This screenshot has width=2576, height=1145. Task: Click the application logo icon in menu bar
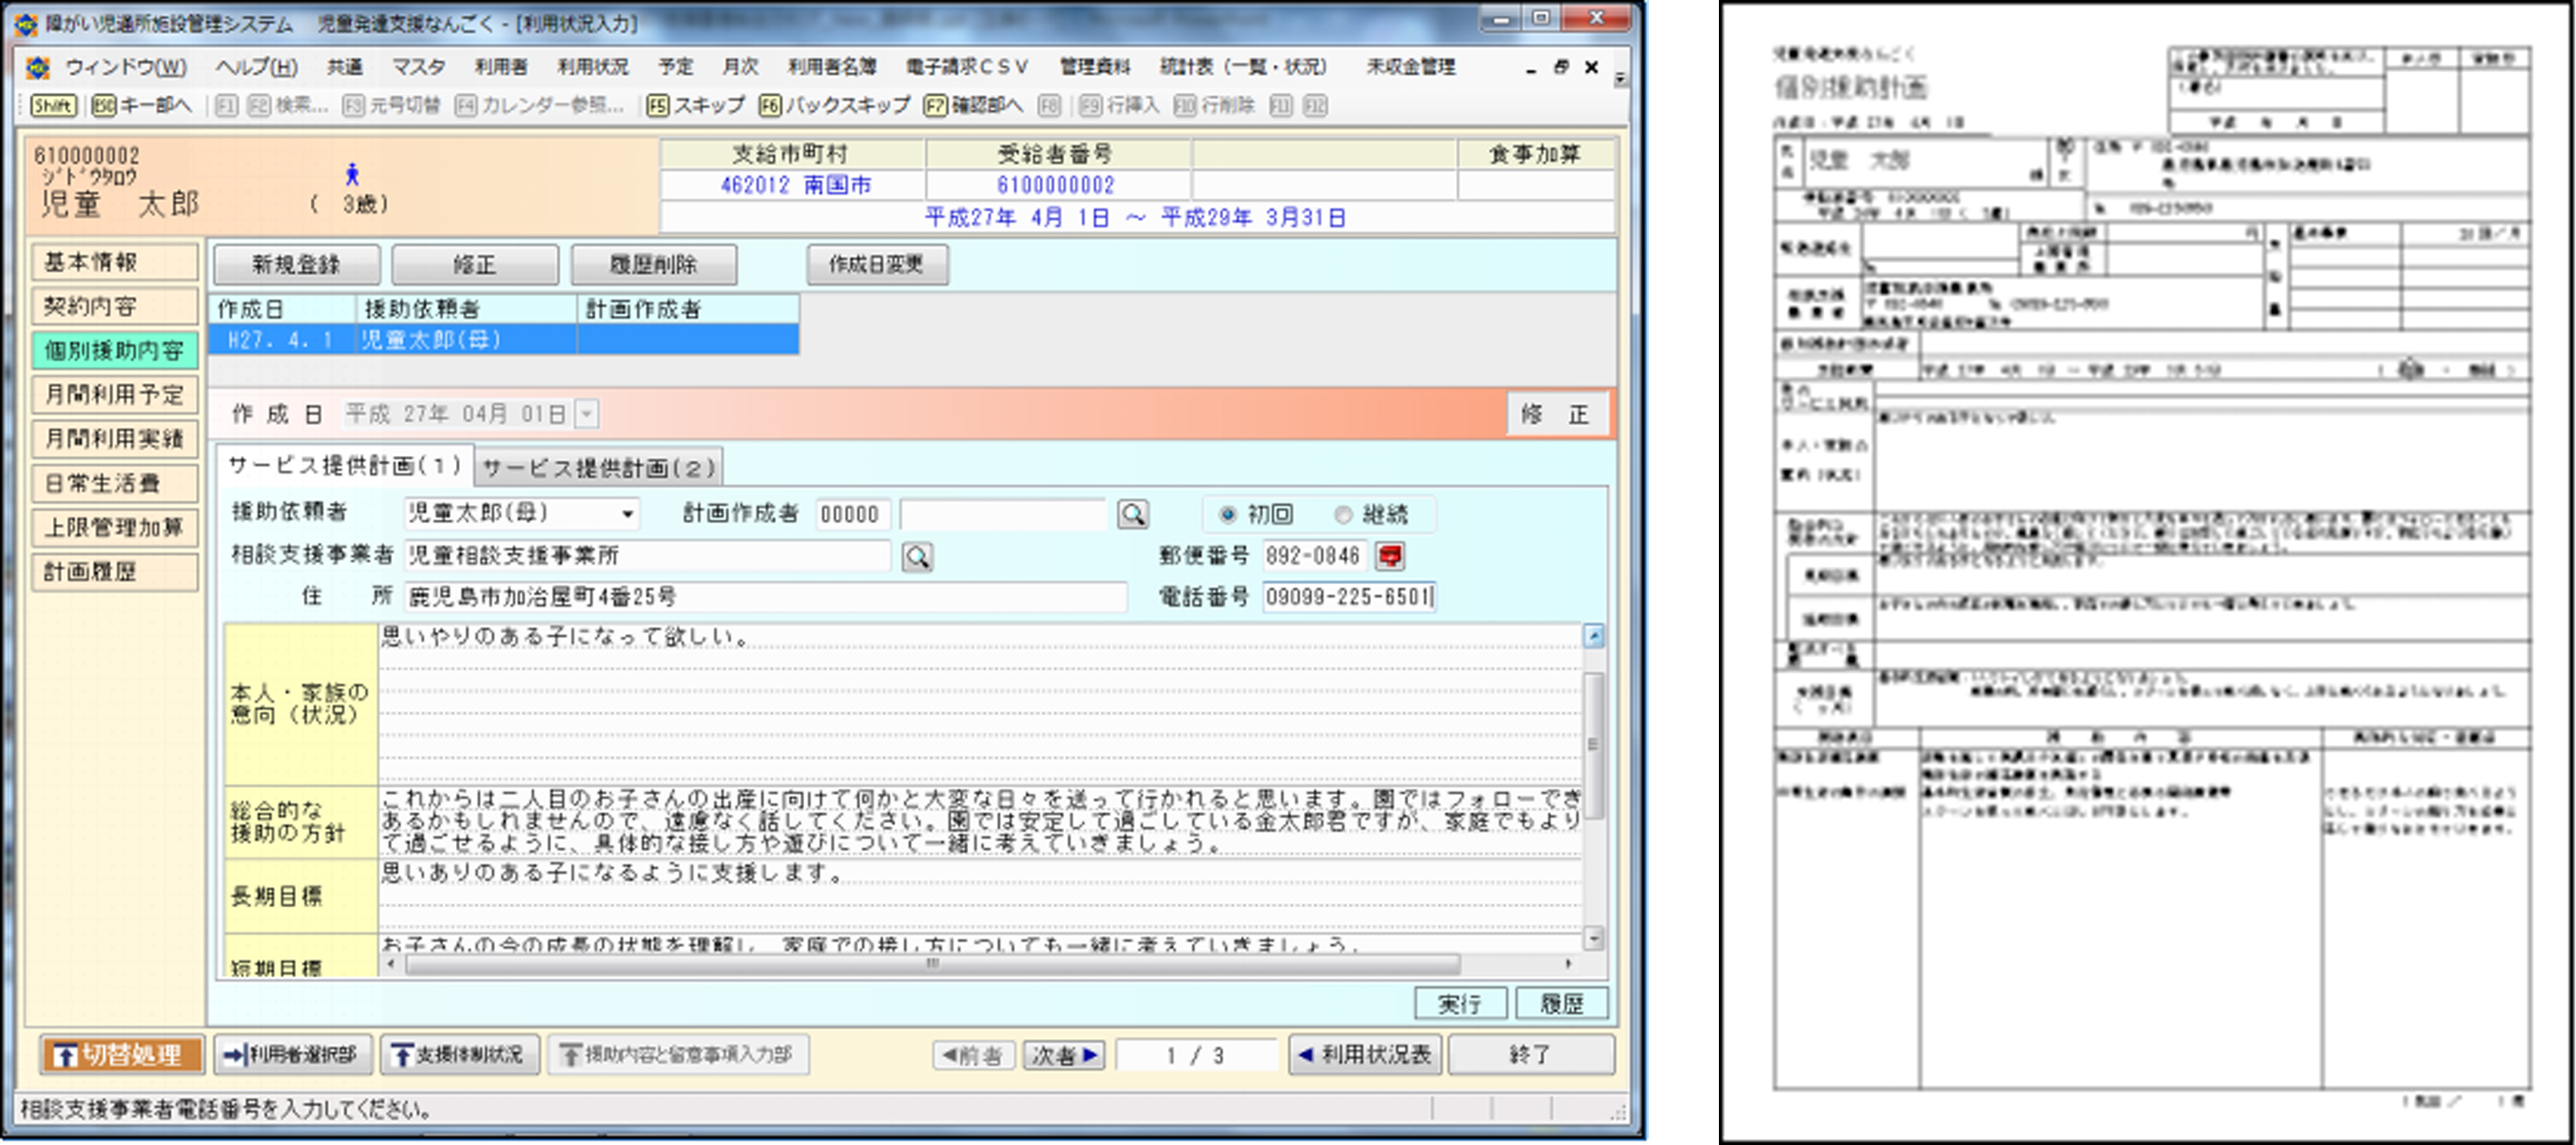click(38, 67)
